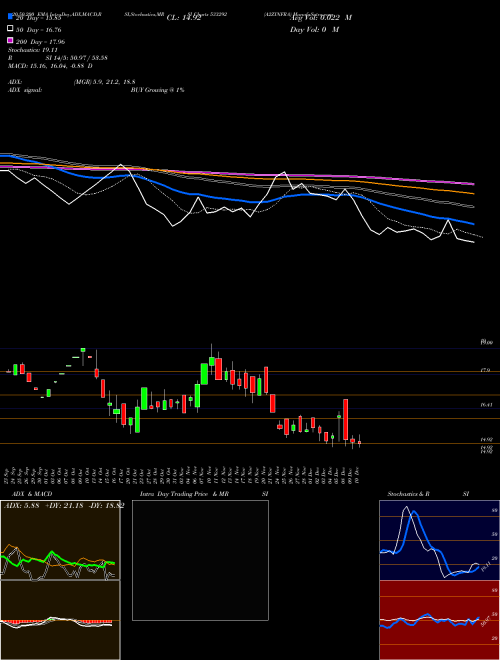Click the 'Avg Vol: 0.022 M' readout
Viewport: 500px width, 660px height.
click(321, 18)
